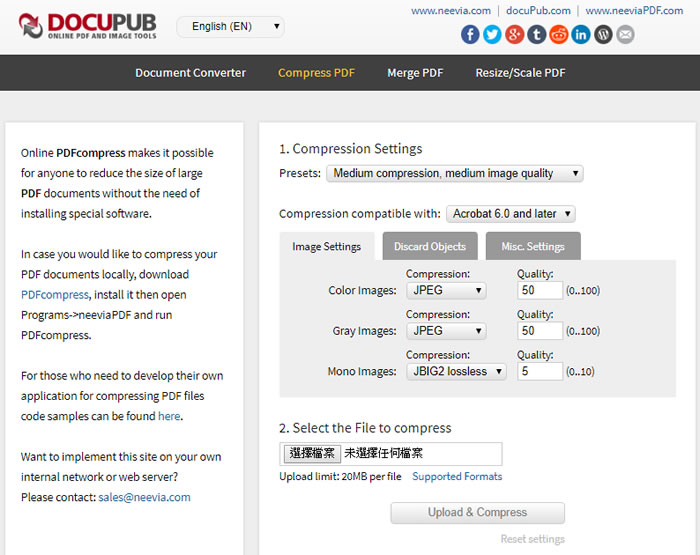Share via LinkedIn icon

(x=581, y=34)
